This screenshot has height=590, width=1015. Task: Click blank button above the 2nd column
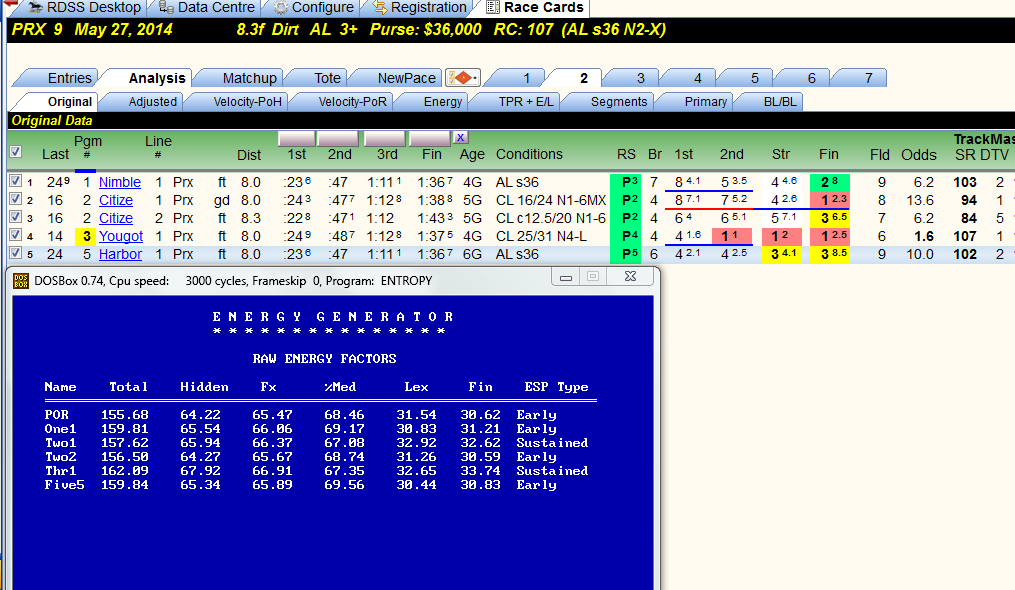pos(339,138)
